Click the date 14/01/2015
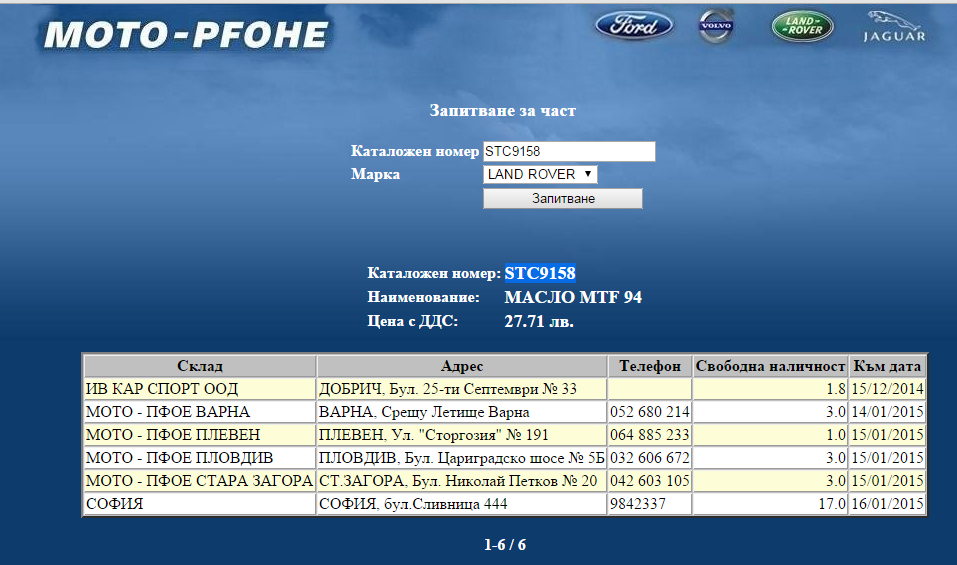The image size is (957, 565). pos(887,412)
